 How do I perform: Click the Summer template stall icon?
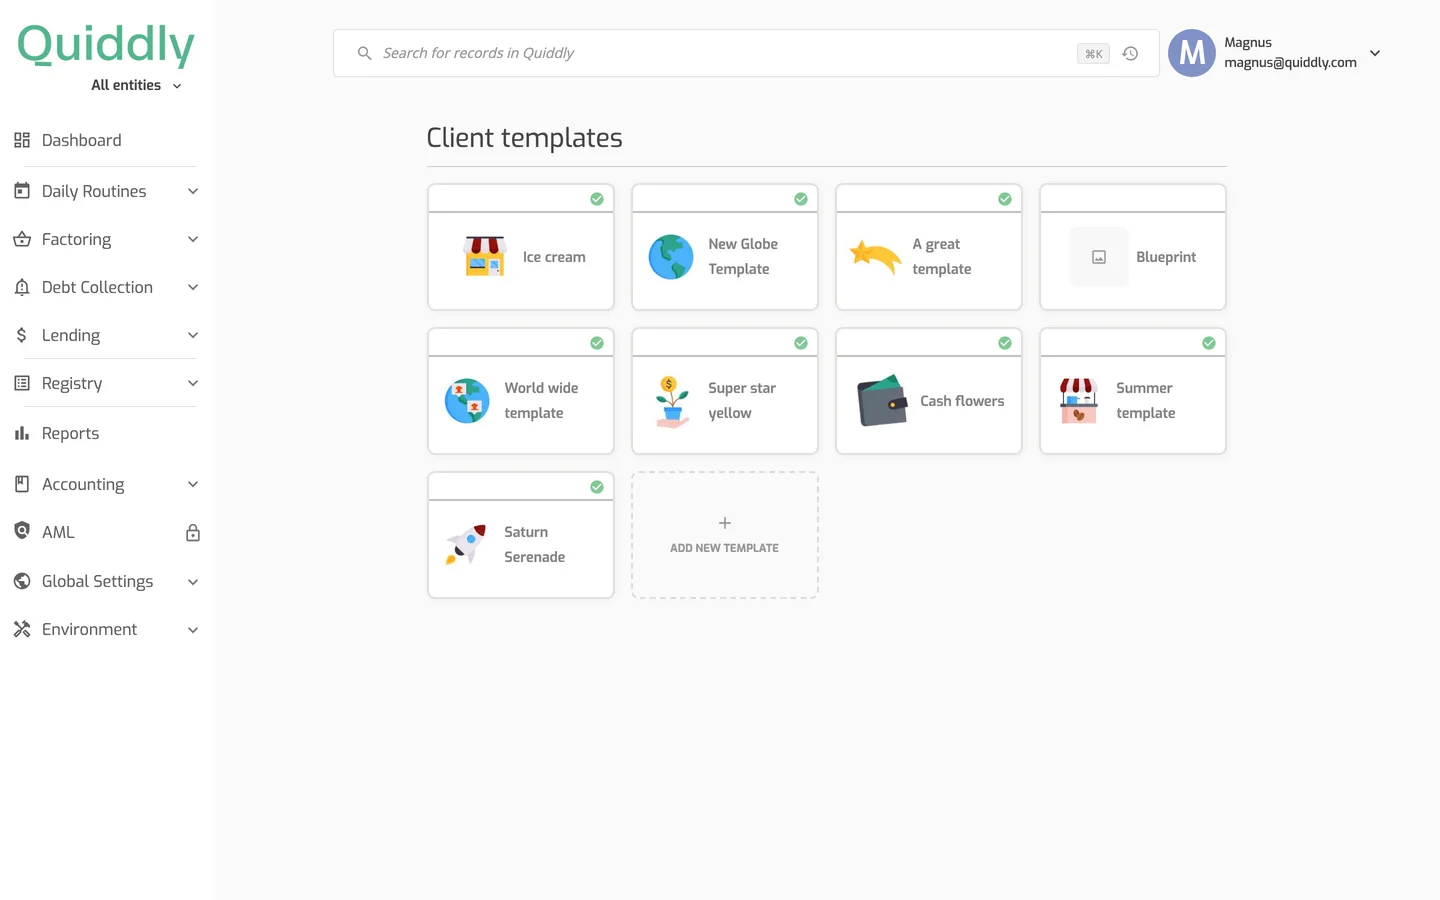click(1079, 401)
